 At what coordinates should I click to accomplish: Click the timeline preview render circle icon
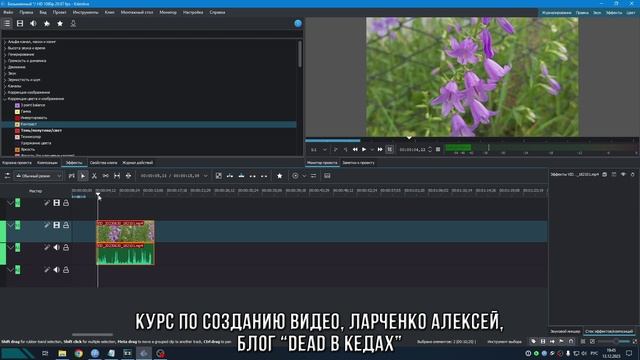tap(295, 176)
